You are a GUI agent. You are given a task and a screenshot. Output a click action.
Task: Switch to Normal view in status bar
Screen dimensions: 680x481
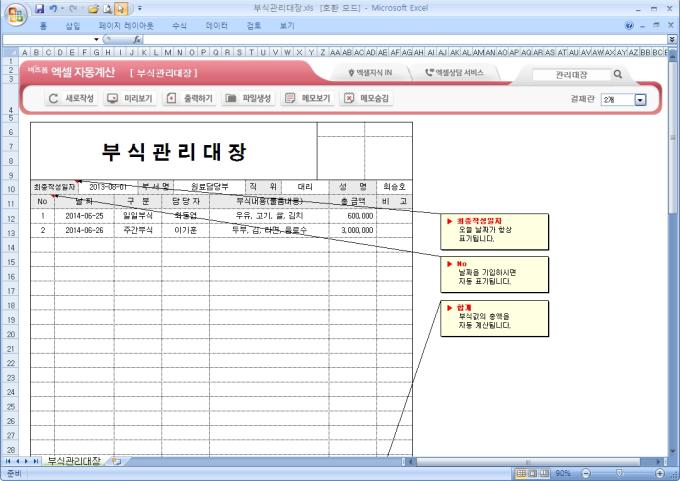(521, 473)
